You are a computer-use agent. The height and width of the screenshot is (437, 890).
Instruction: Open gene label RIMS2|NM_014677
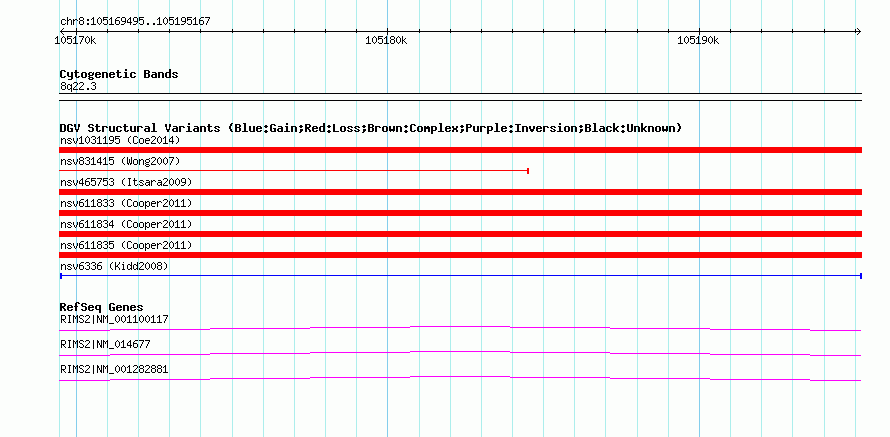[105, 344]
